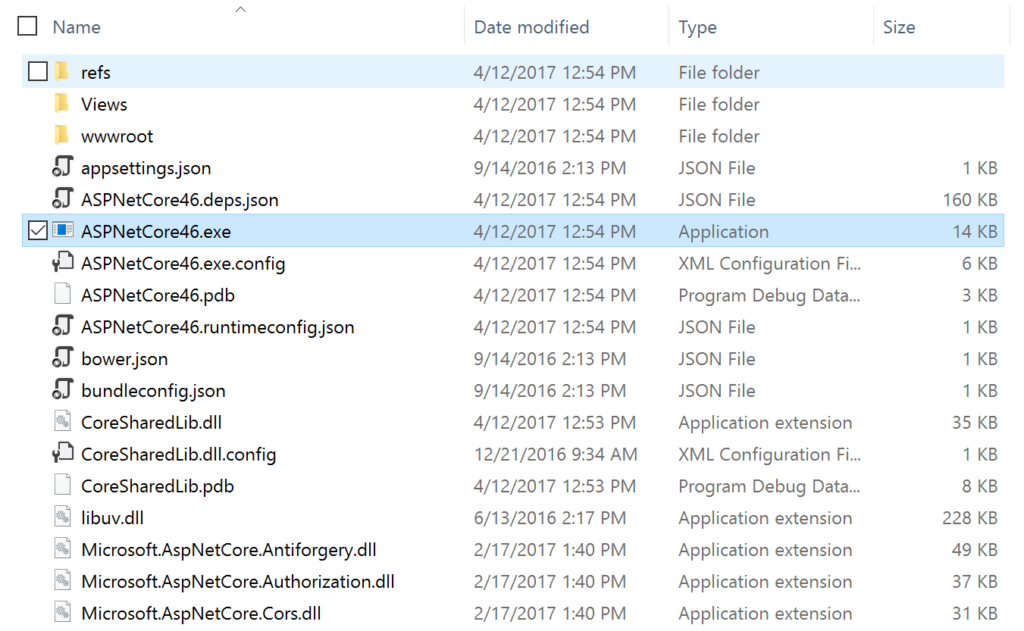
Task: Select Microsoft.AspNetCore.Authorization.dll file name
Action: tap(238, 582)
